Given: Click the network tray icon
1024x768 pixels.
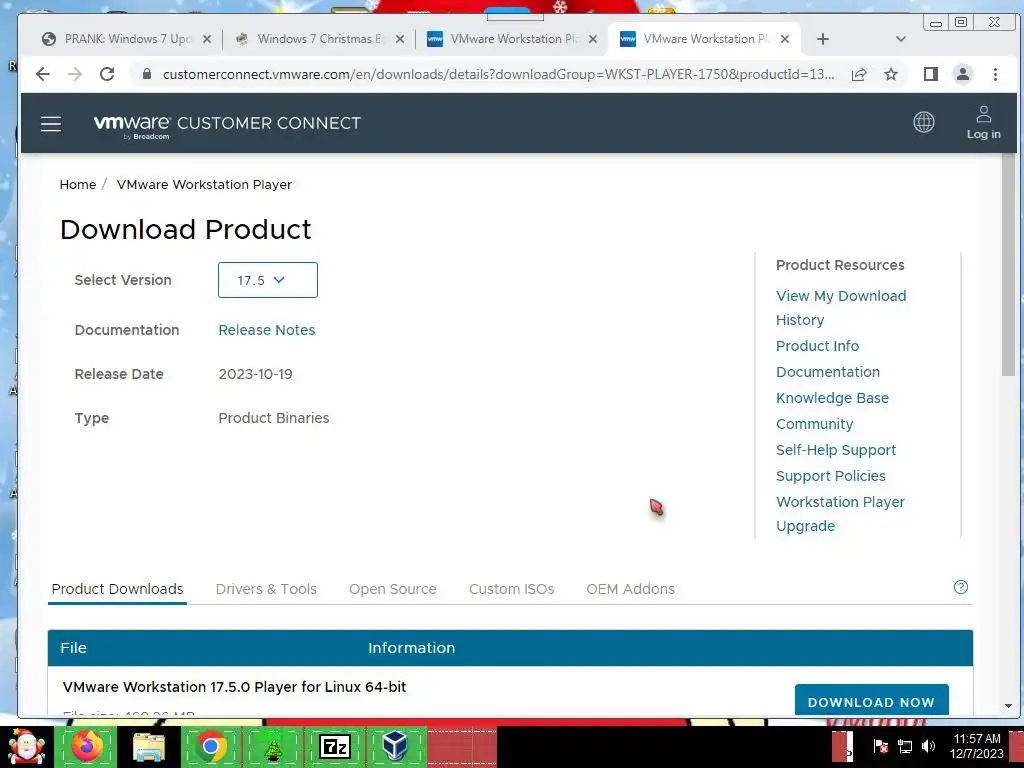Looking at the screenshot, I should point(904,746).
